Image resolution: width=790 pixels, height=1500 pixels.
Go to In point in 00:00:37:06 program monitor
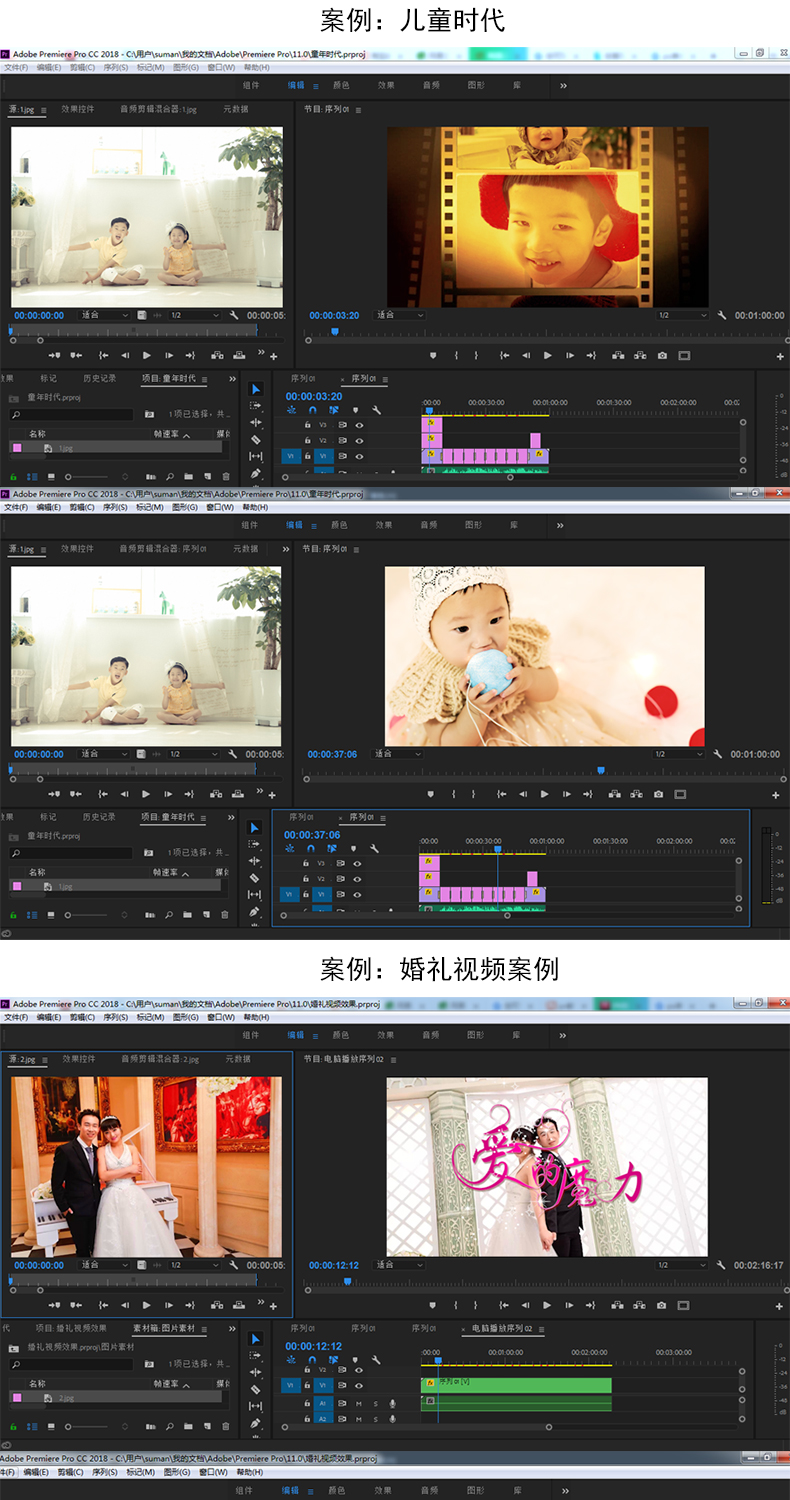coord(502,794)
